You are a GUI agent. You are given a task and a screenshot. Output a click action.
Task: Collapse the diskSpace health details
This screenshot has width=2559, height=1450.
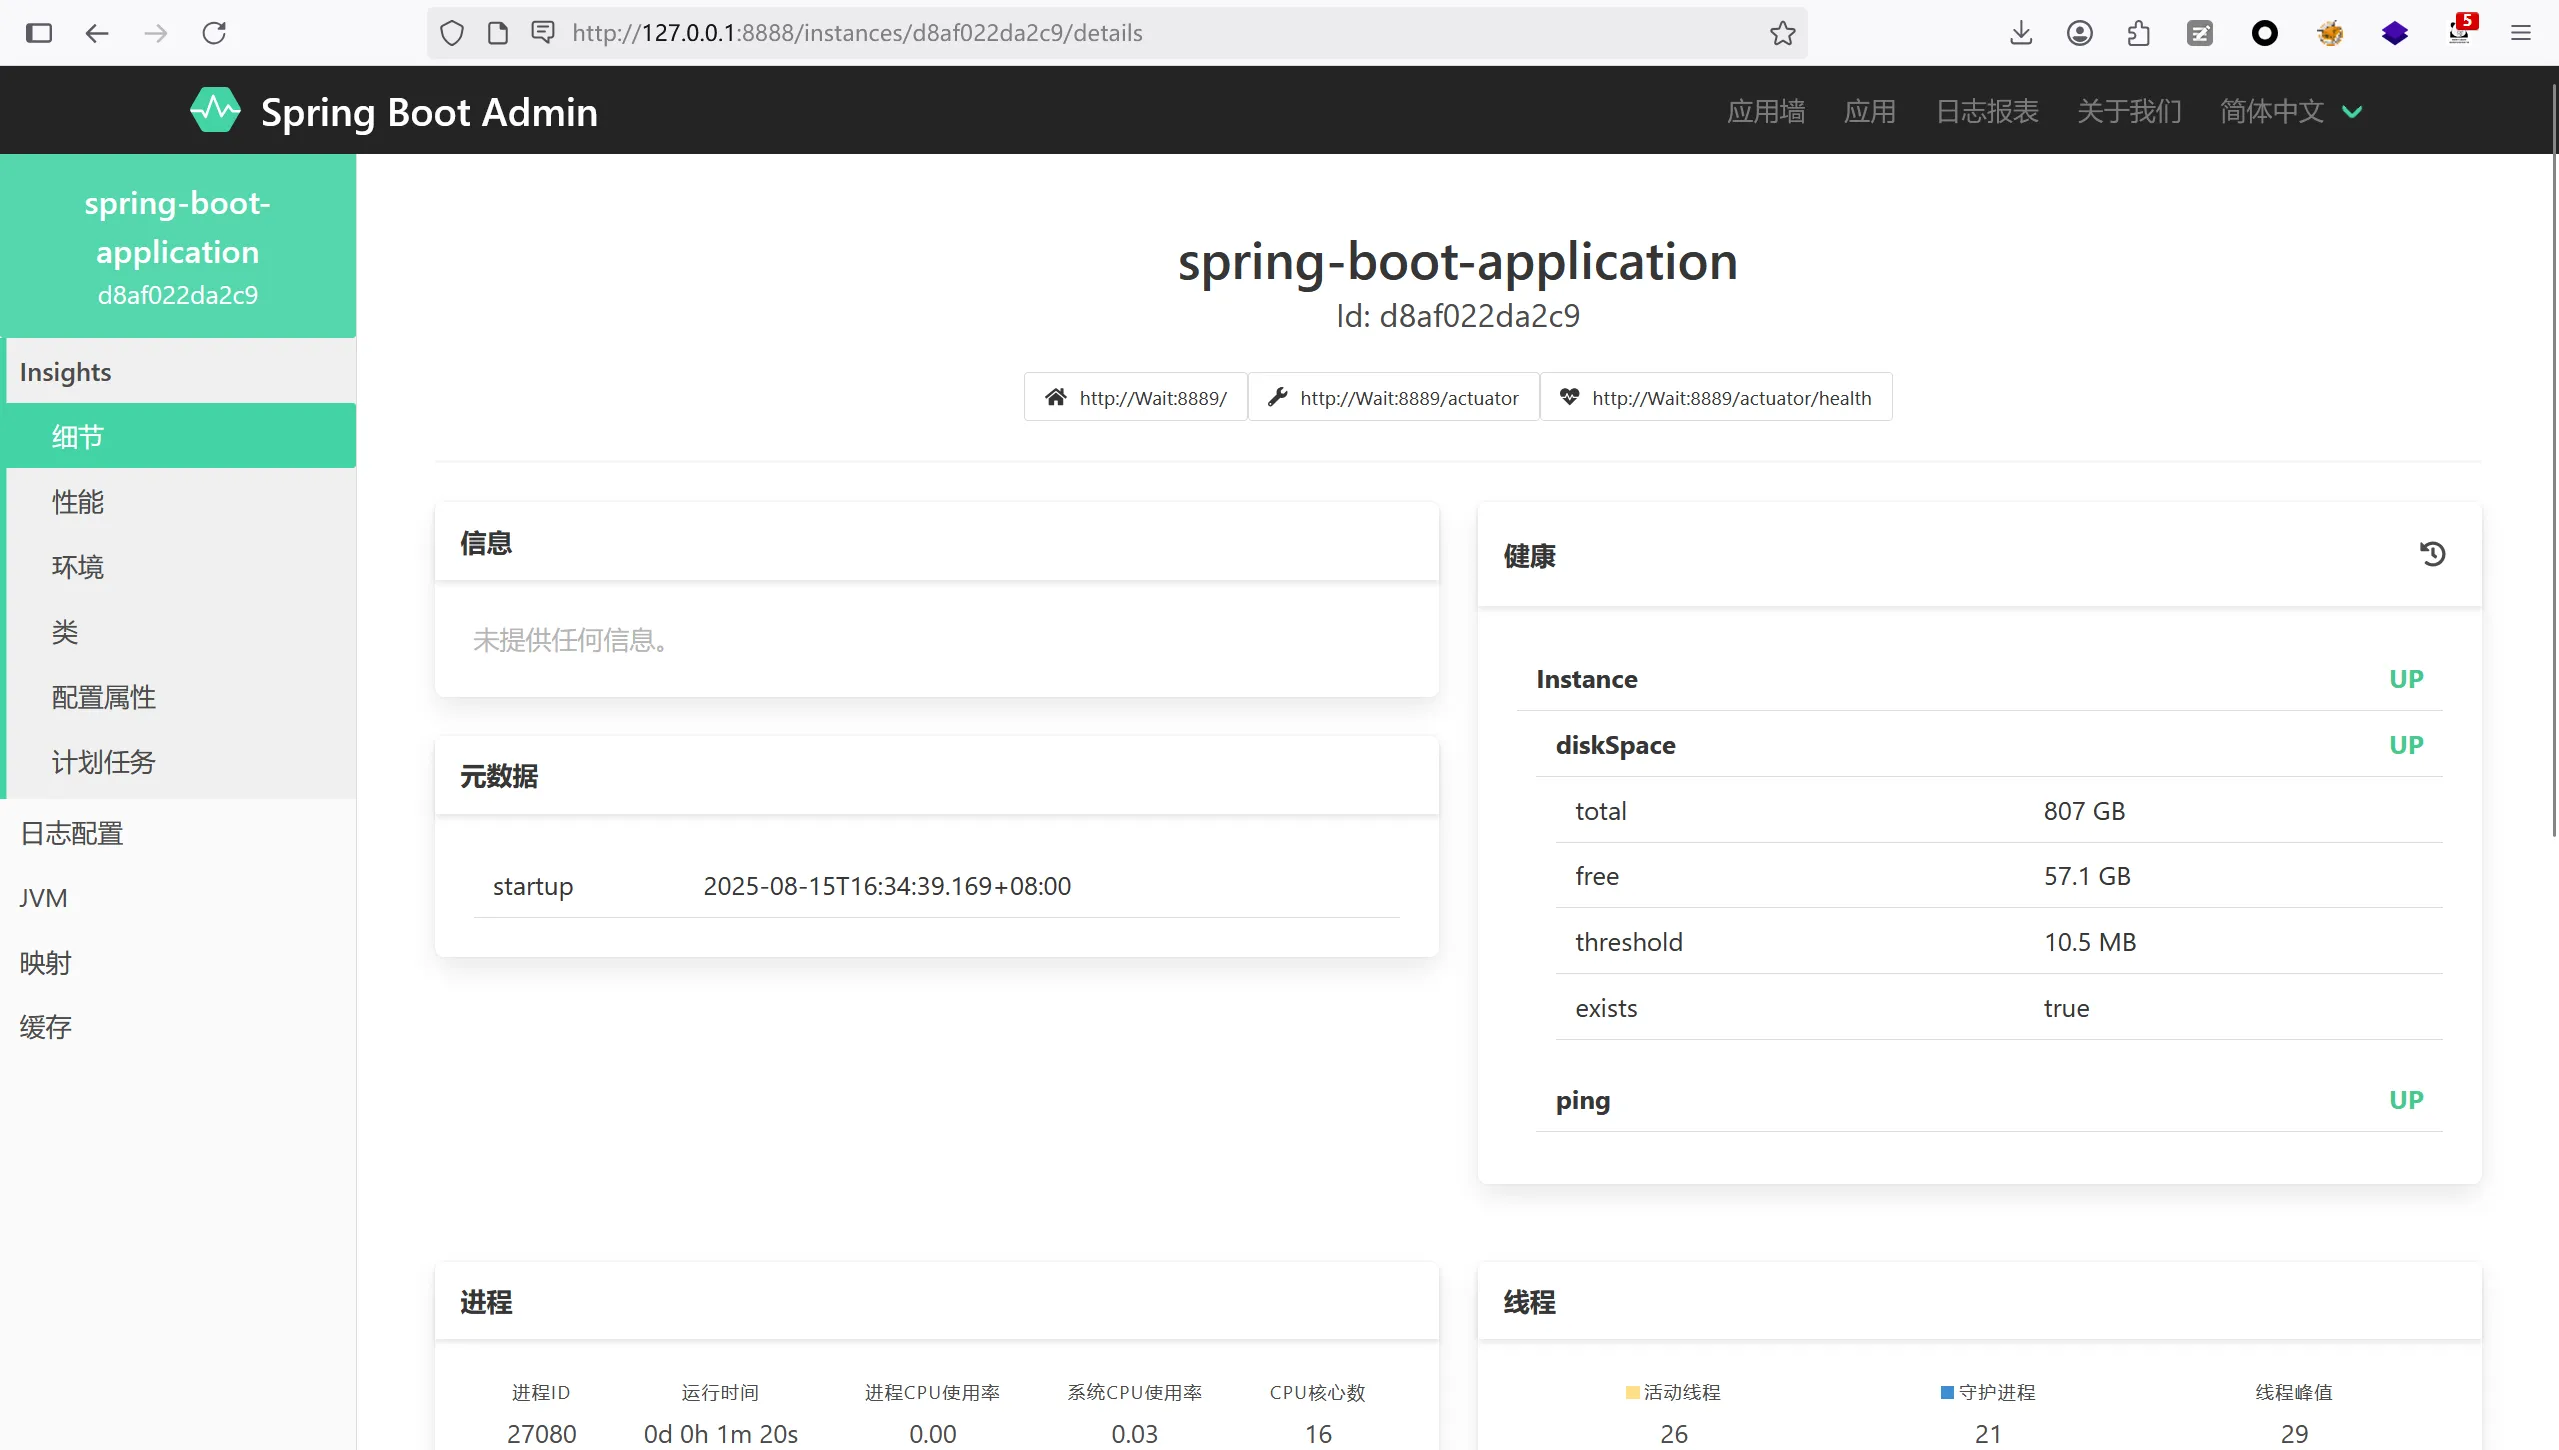point(1615,745)
